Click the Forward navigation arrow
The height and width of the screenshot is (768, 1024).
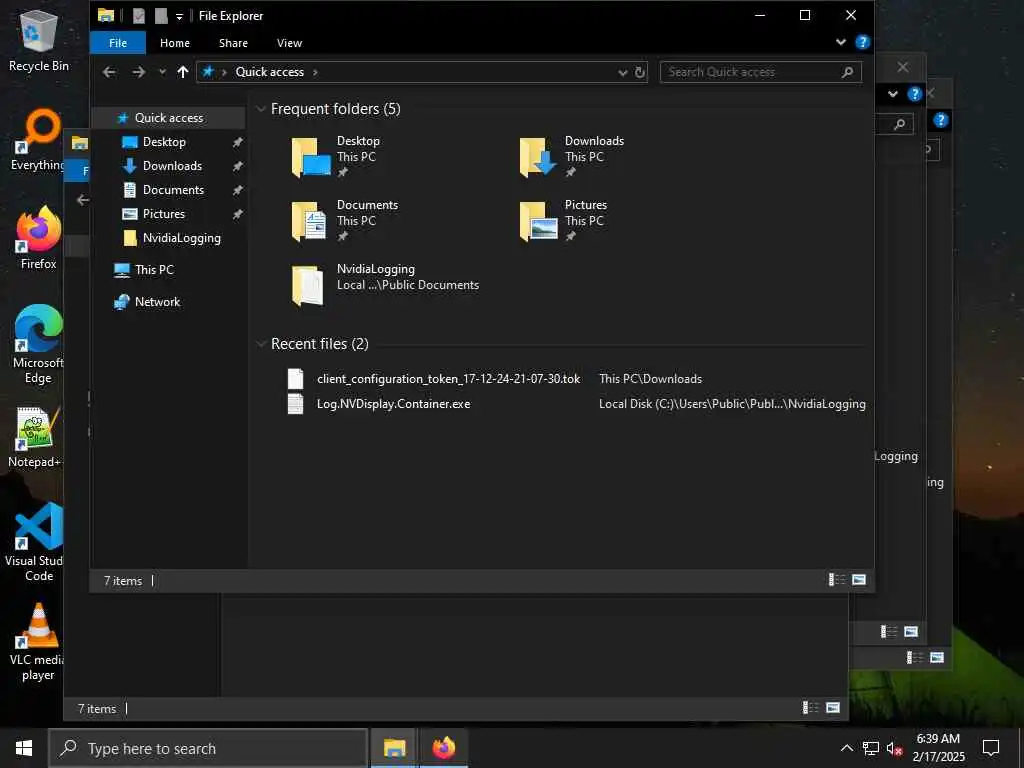coord(138,72)
